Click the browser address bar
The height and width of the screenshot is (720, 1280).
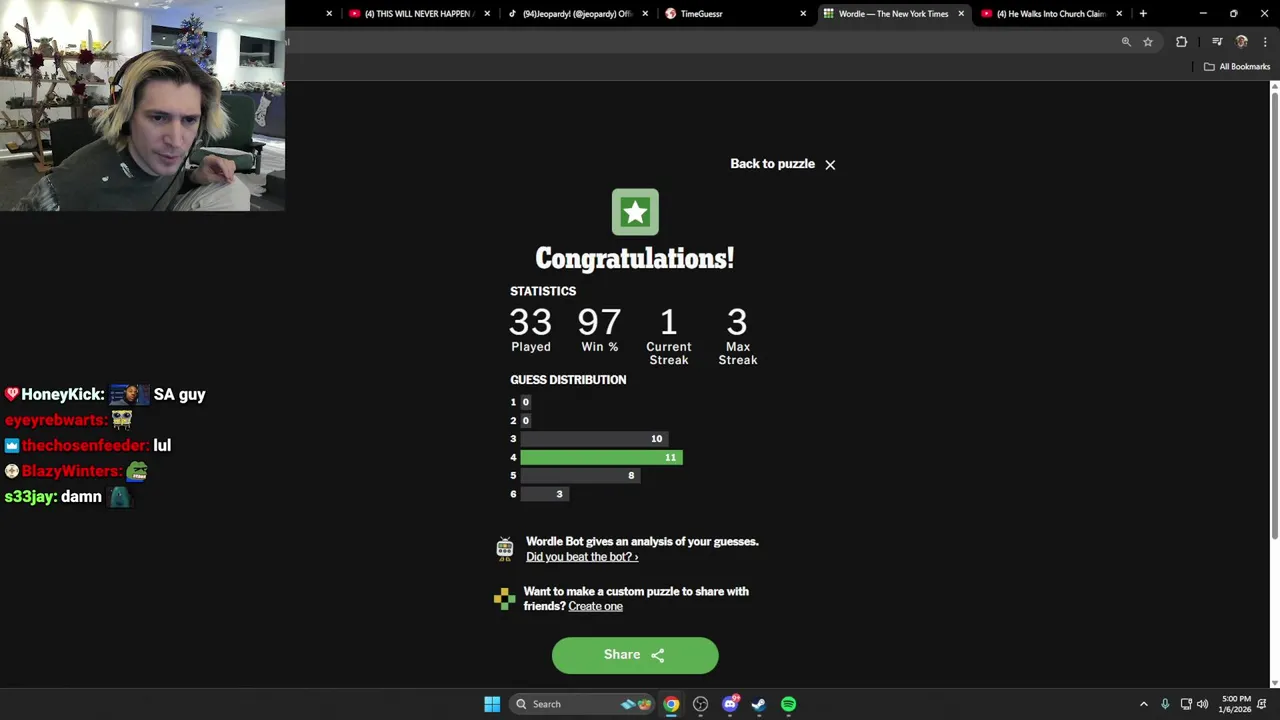(x=700, y=42)
